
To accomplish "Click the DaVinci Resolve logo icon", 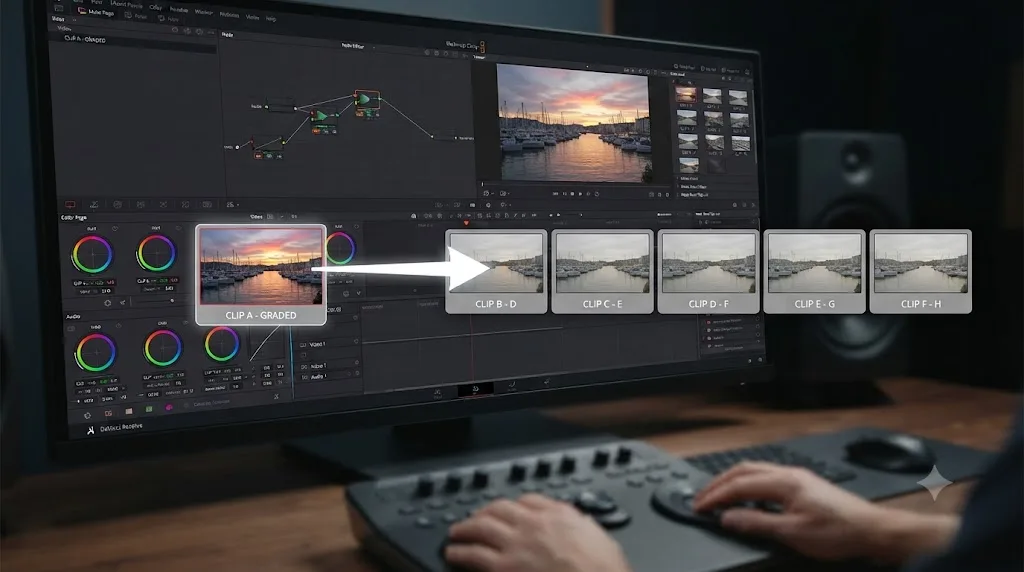I will 91,430.
